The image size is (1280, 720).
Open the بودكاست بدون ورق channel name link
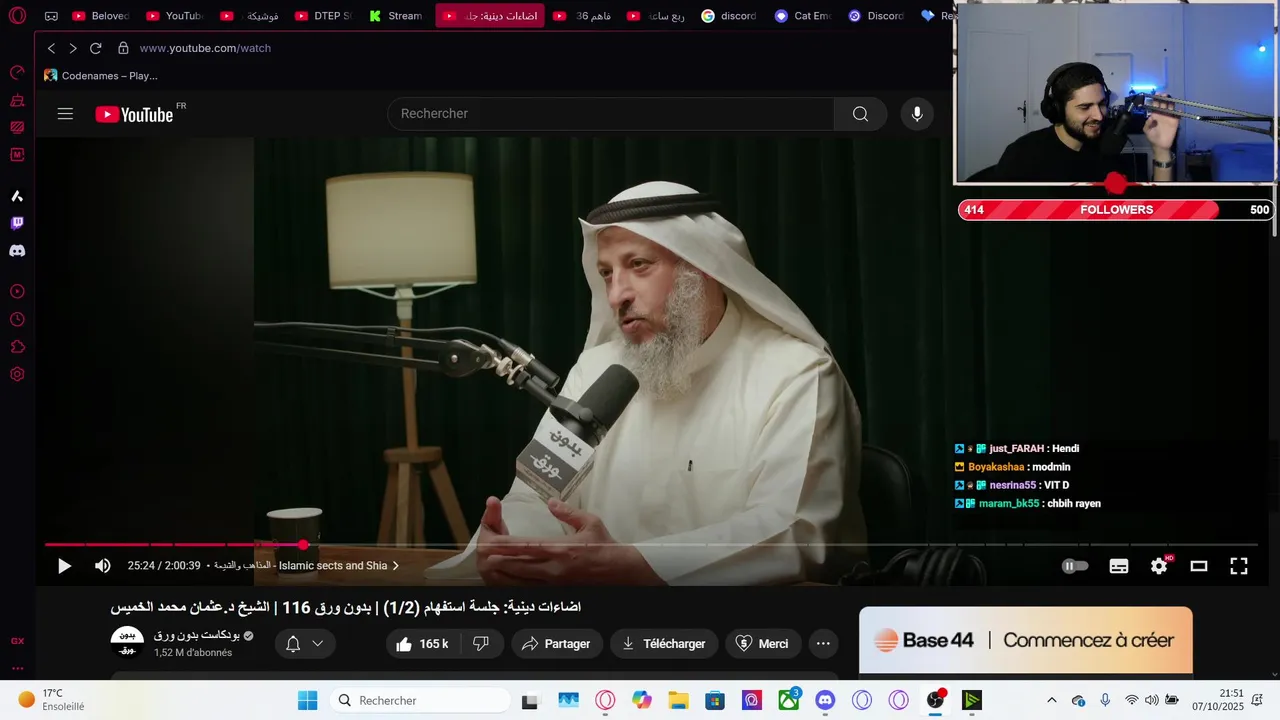[196, 635]
